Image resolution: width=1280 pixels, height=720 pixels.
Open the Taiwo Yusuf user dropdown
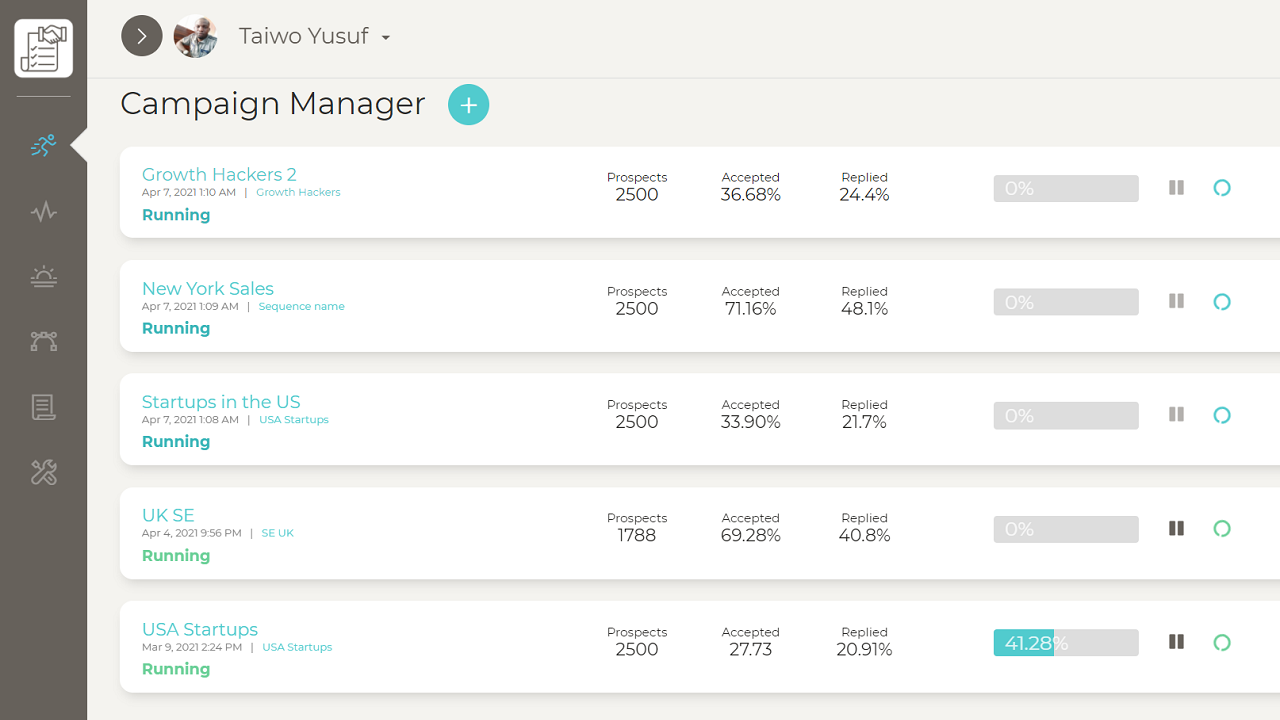click(x=303, y=37)
